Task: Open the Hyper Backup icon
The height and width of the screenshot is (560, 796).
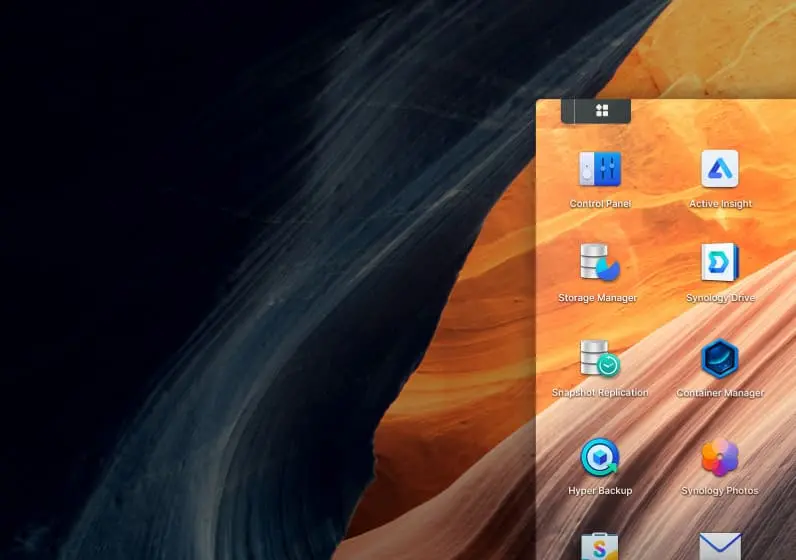Action: point(600,457)
